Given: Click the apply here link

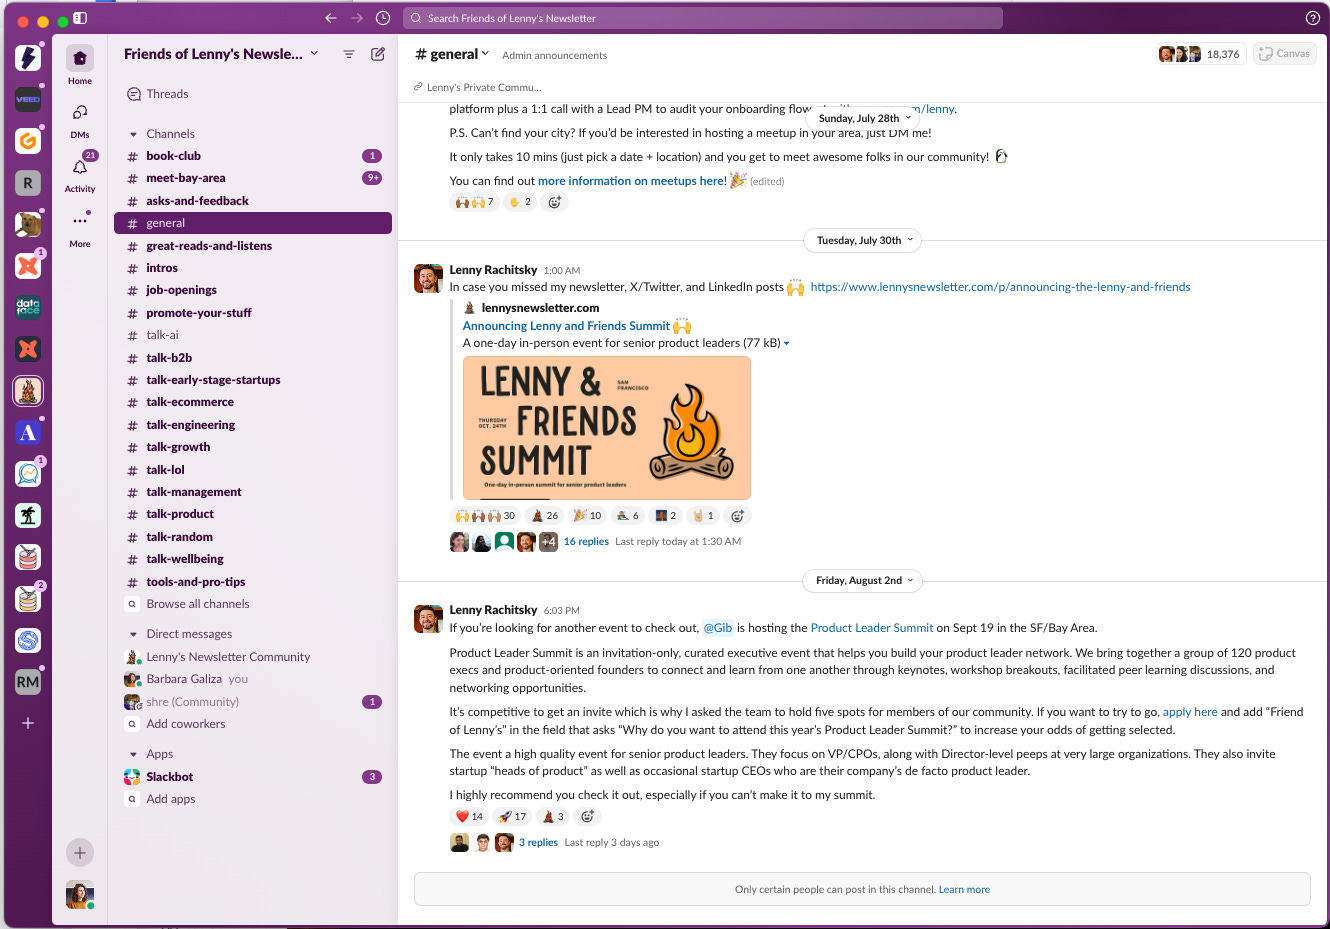Looking at the screenshot, I should coord(1190,712).
